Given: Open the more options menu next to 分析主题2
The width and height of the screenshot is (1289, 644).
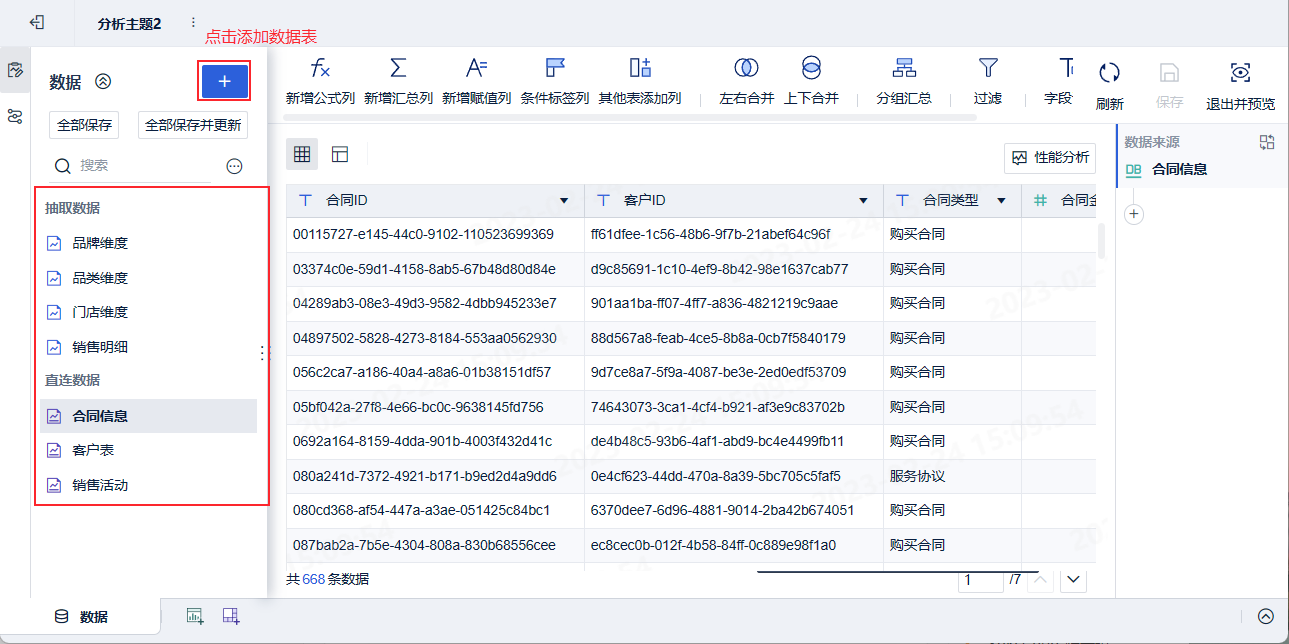Looking at the screenshot, I should pos(193,22).
